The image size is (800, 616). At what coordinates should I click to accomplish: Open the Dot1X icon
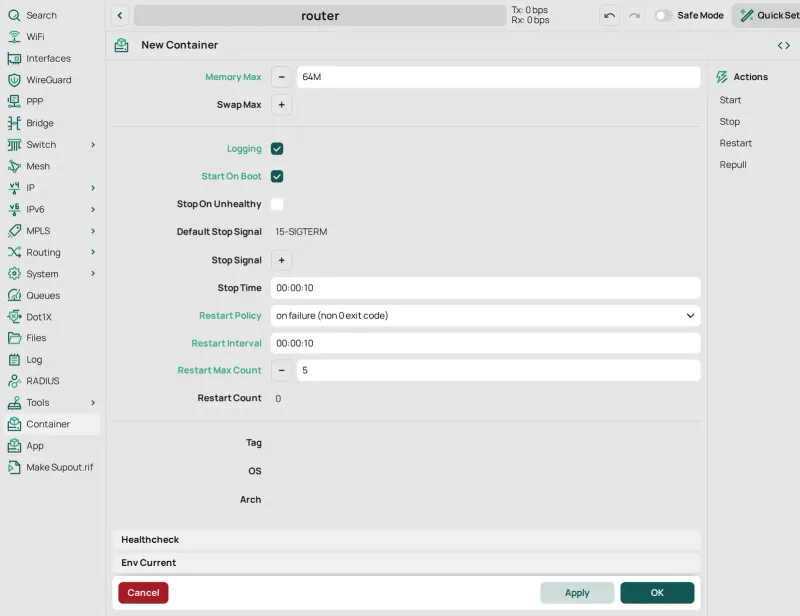tap(14, 317)
